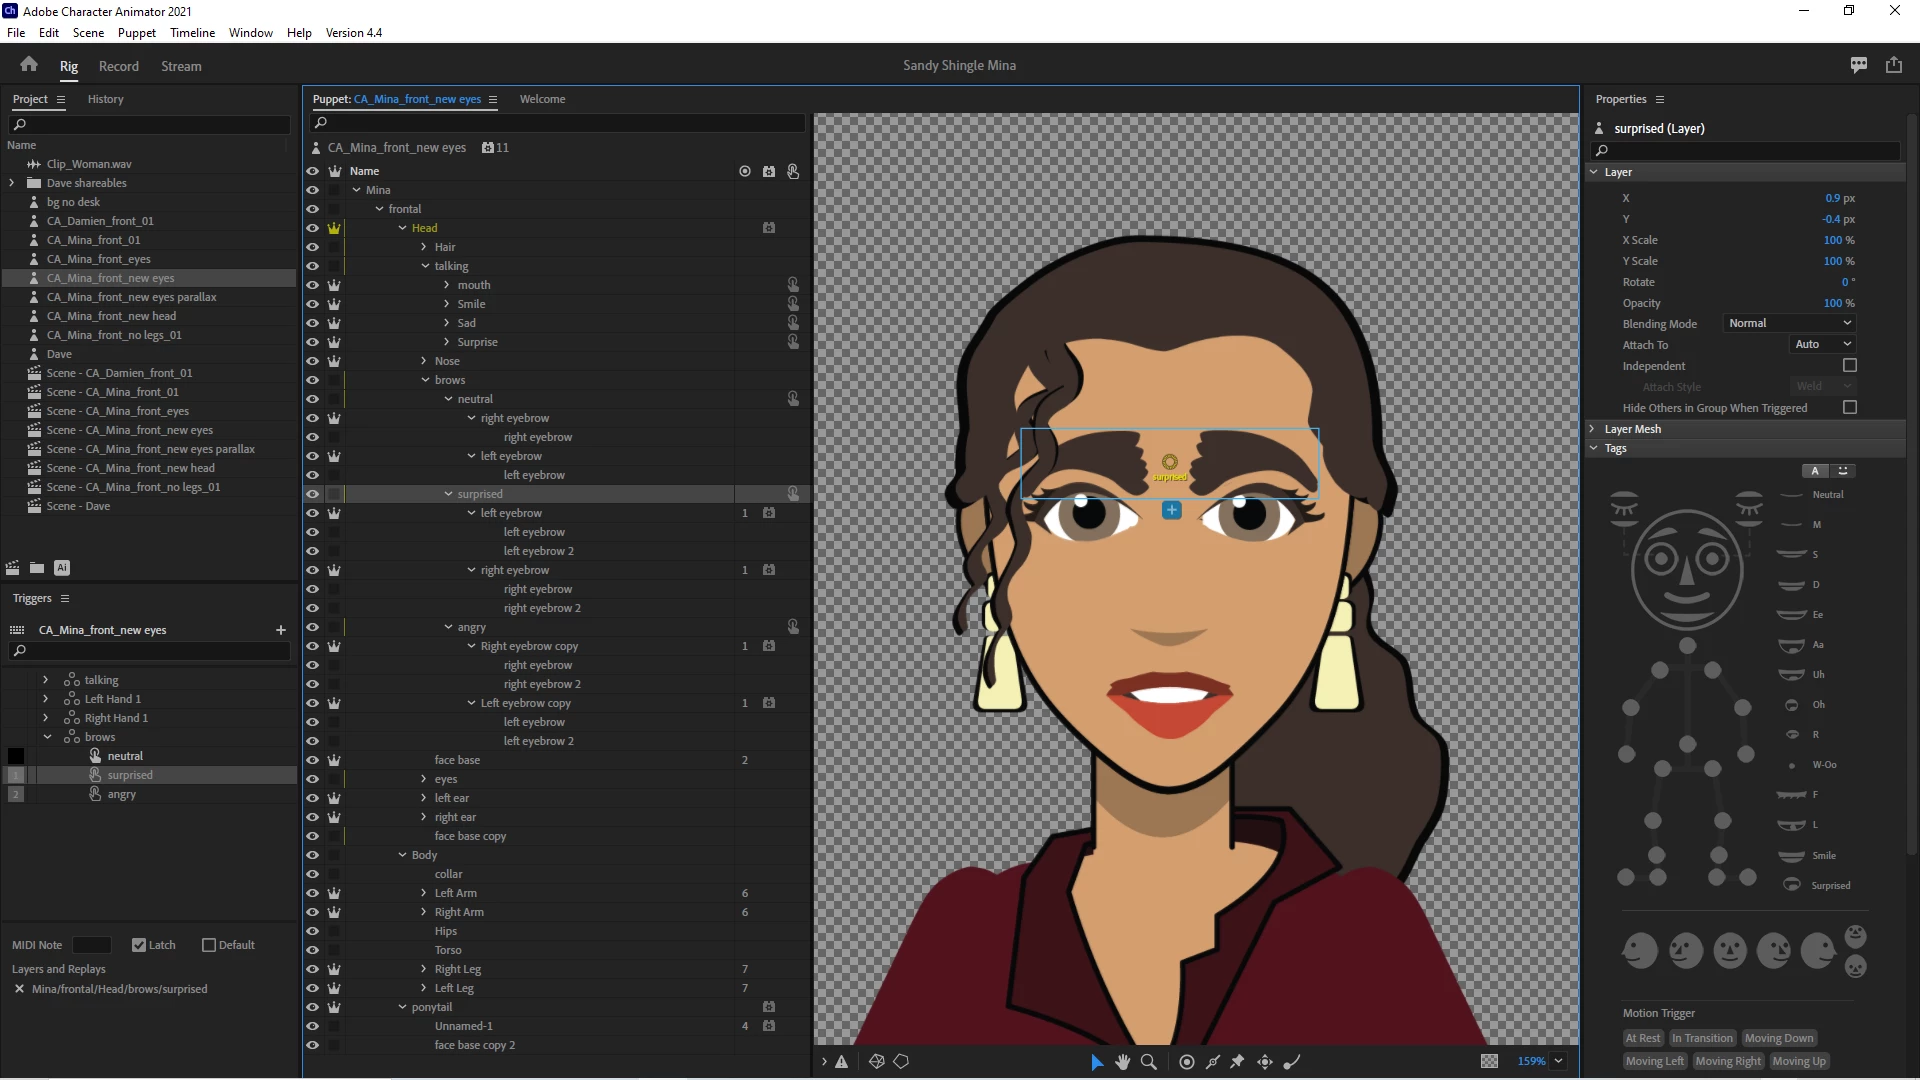Add a new trigger with the plus icon
The width and height of the screenshot is (1920, 1080).
pos(281,630)
